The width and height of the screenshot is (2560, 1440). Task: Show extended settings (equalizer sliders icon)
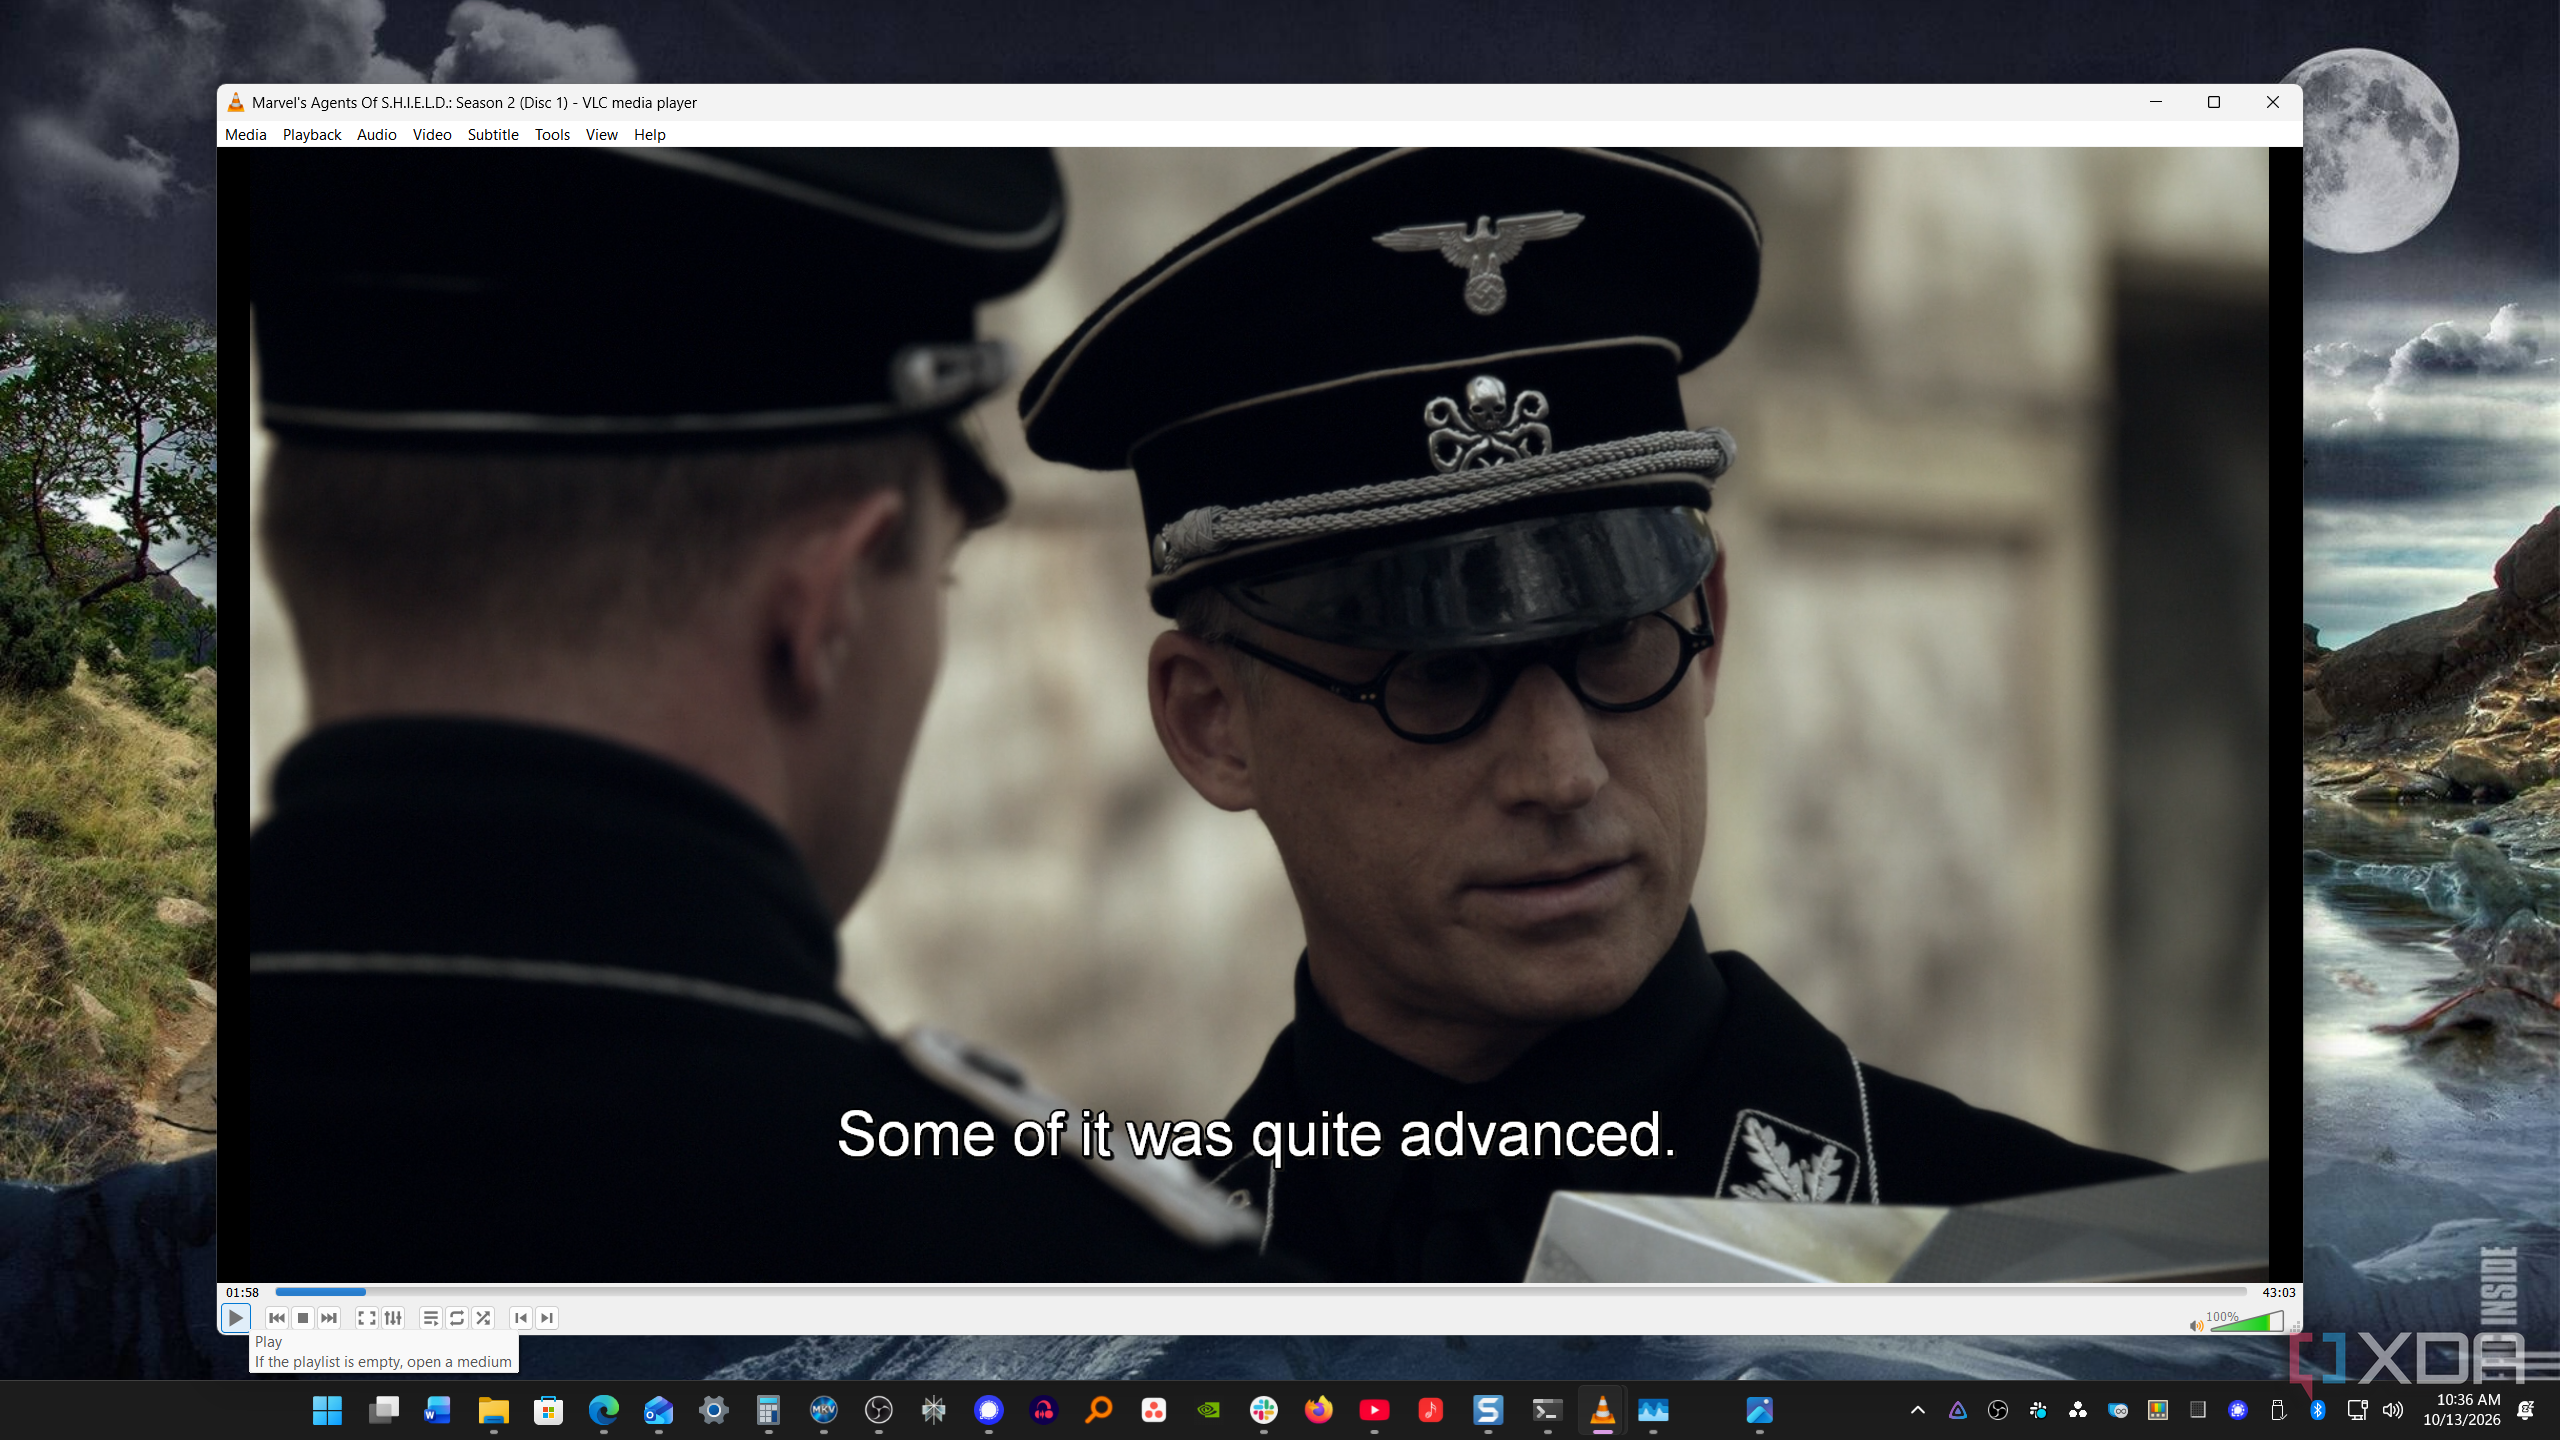coord(393,1318)
